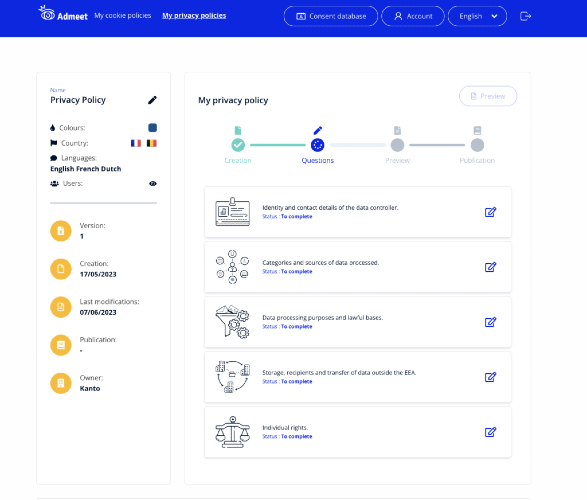
Task: Go to the Publication step circle
Action: pyautogui.click(x=477, y=145)
